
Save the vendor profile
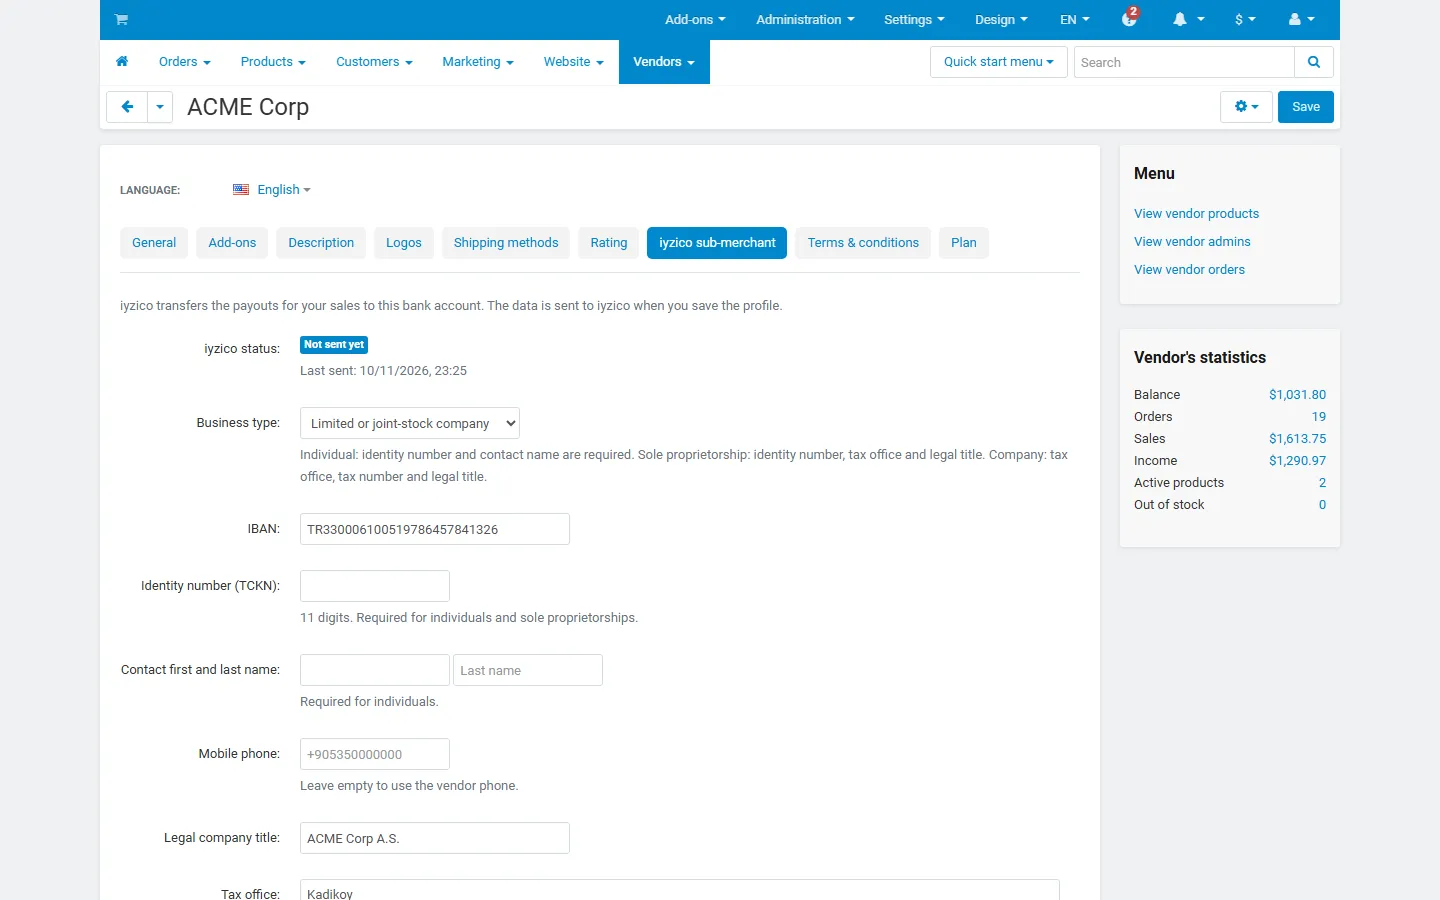pyautogui.click(x=1306, y=107)
